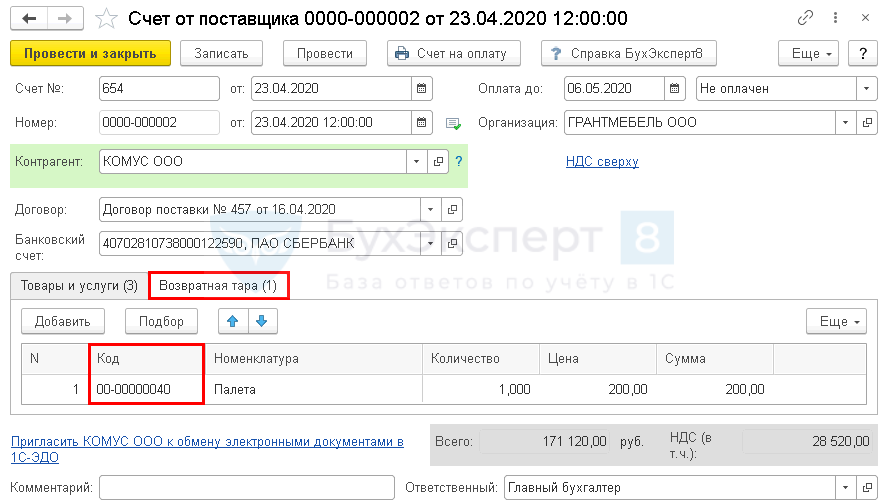This screenshot has width=884, height=504.
Task: Click the НДС сверху link
Action: tap(602, 161)
